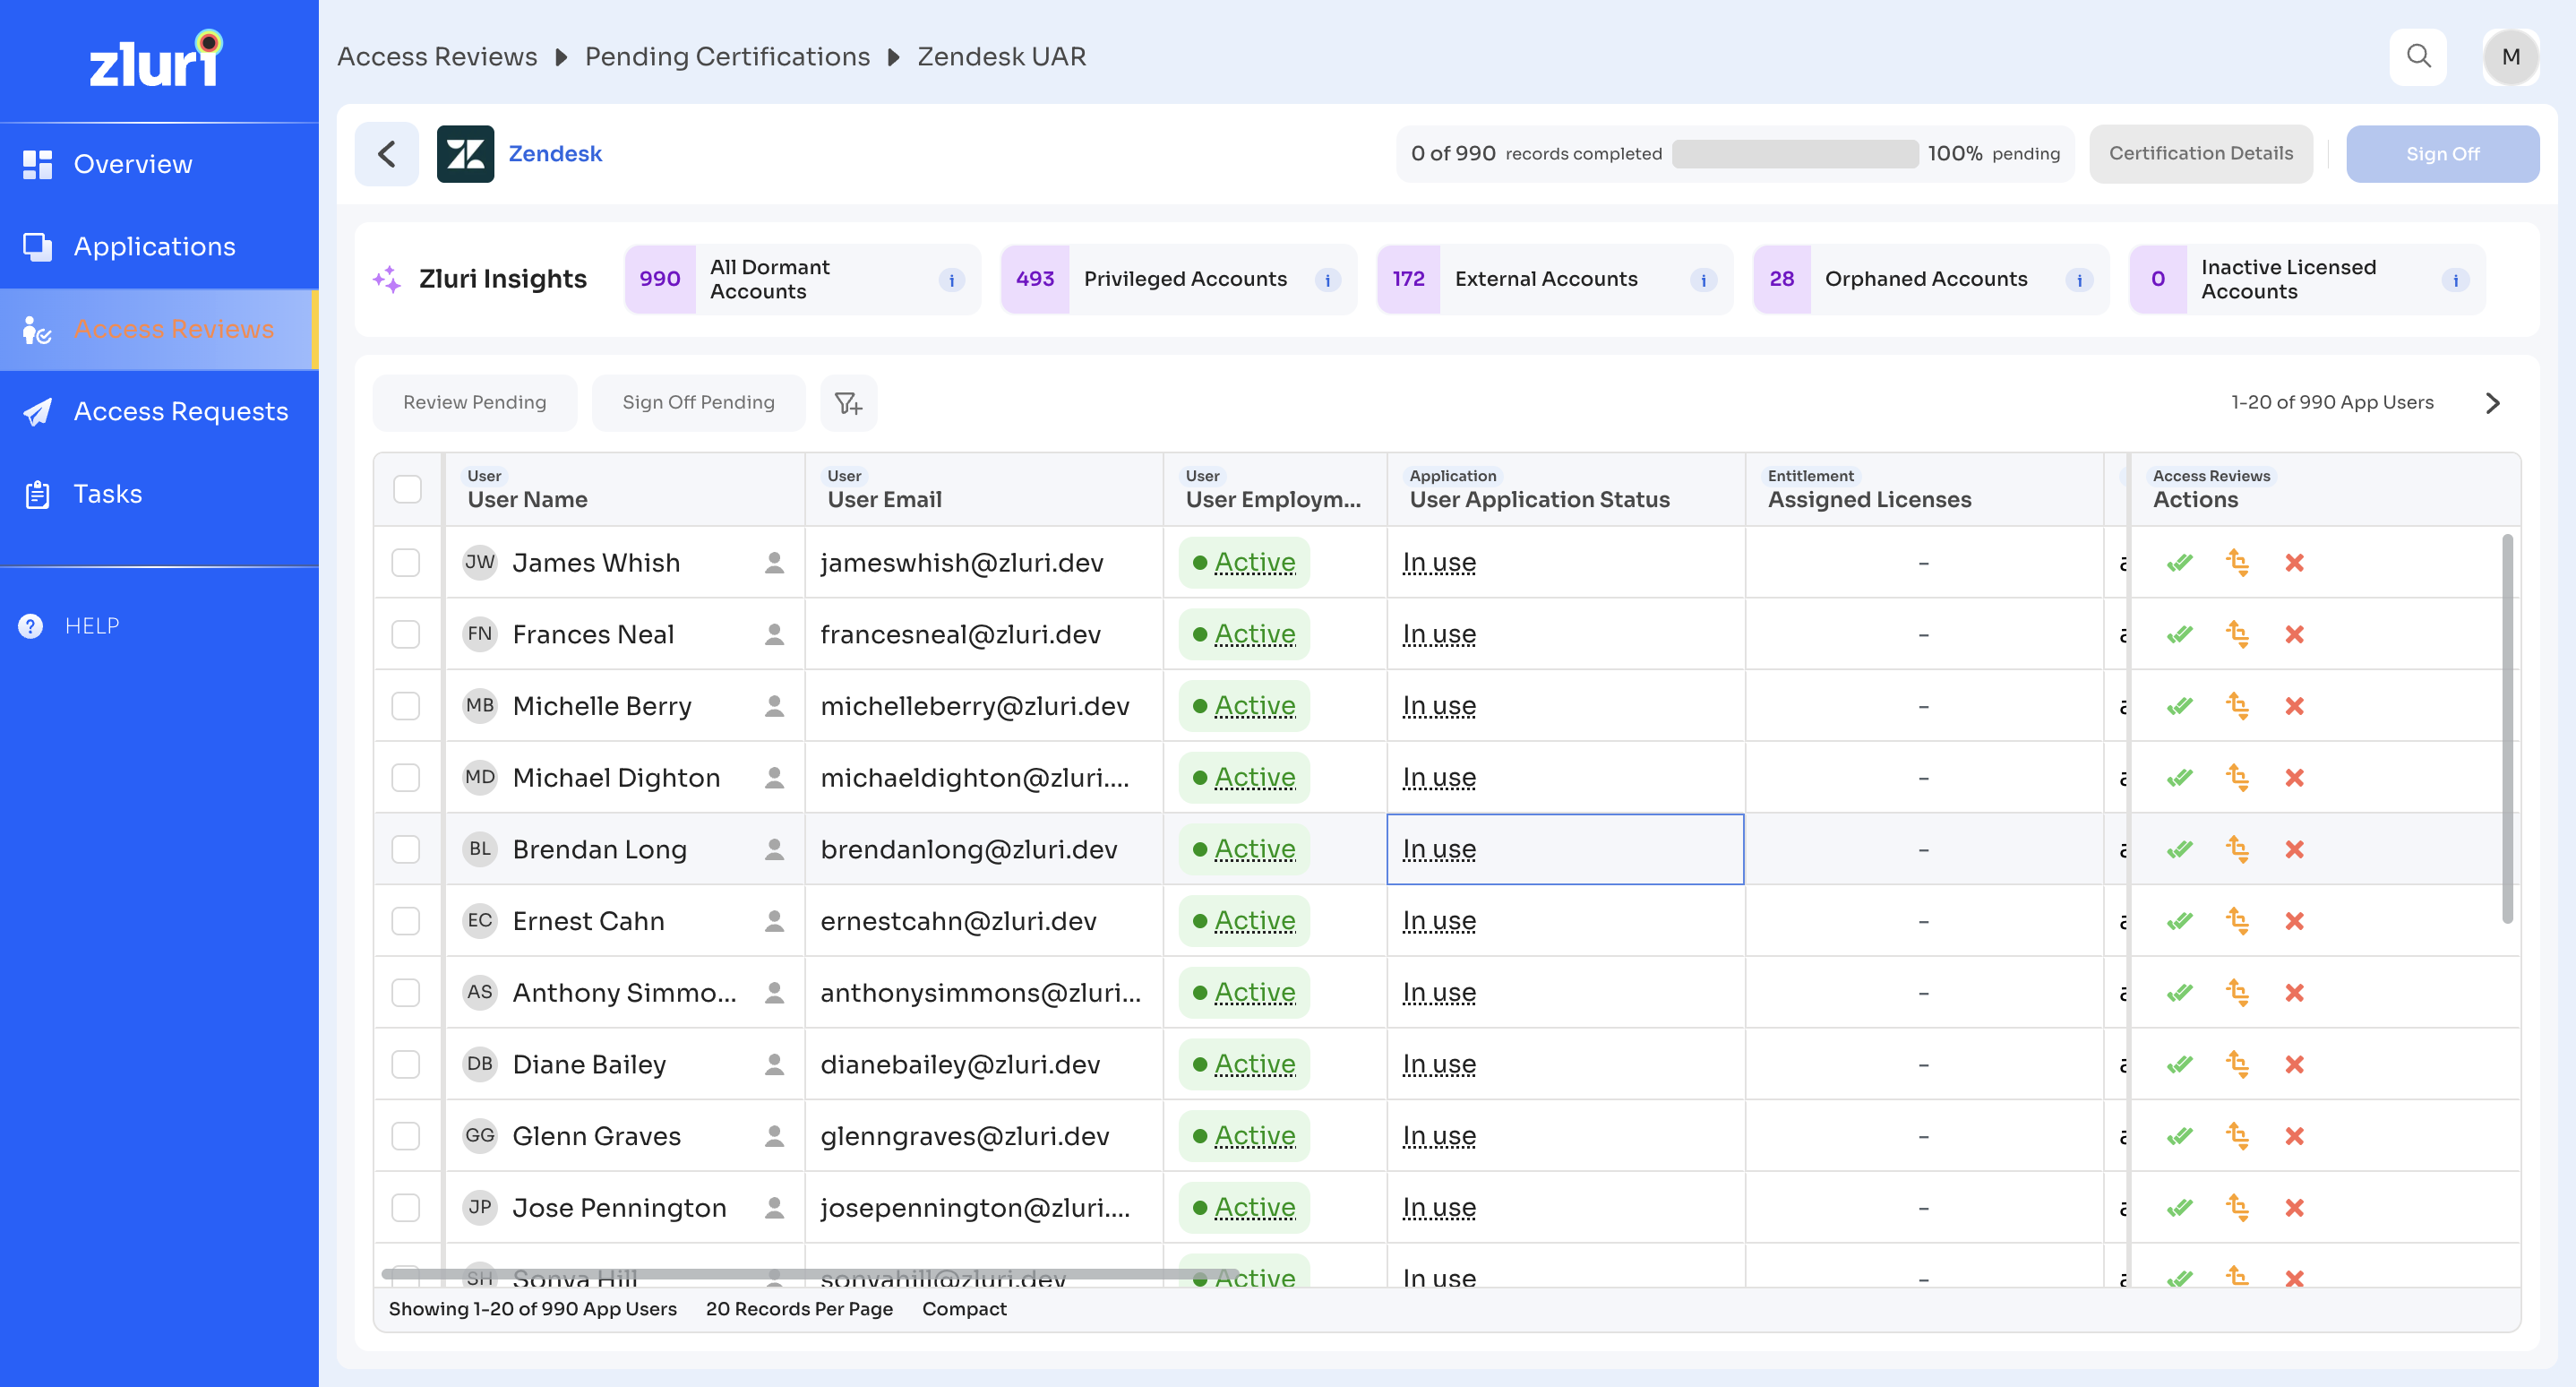Screen dimensions: 2576x1387
Task: Check the box for Brendan Long
Action: tap(406, 850)
